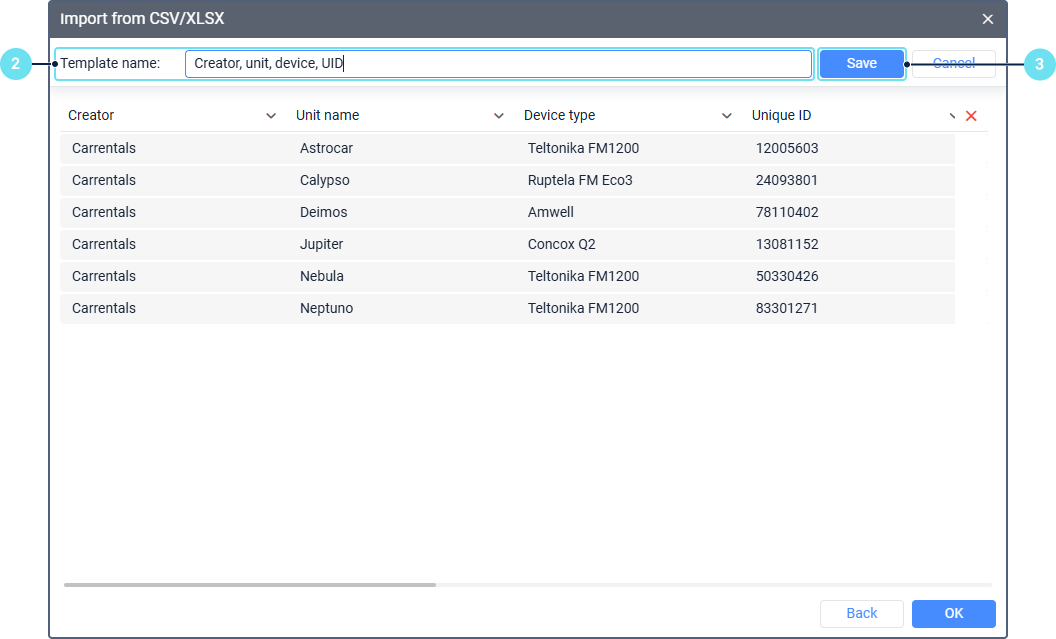
Task: Close the Import from CSV/XLSX dialog
Action: point(987,19)
